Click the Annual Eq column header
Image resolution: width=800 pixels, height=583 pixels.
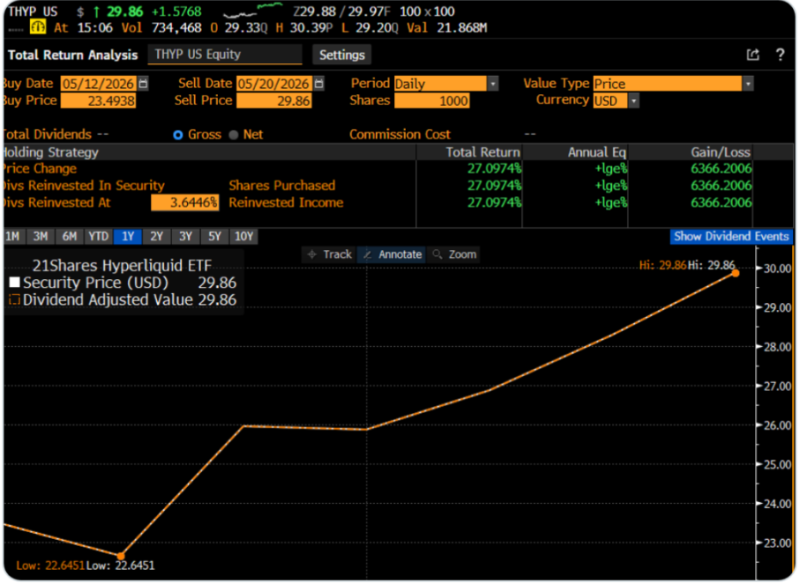point(596,152)
